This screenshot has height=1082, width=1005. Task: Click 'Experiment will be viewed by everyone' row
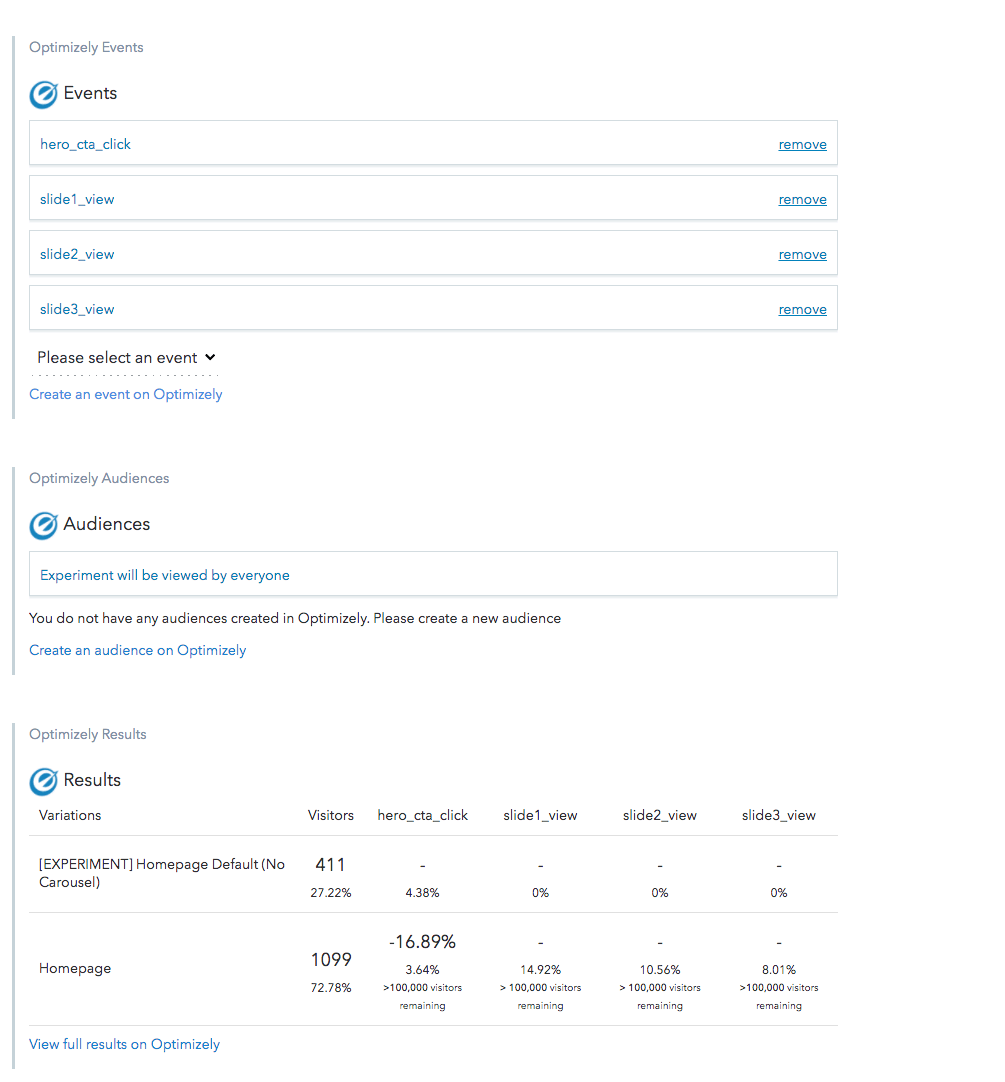(433, 573)
